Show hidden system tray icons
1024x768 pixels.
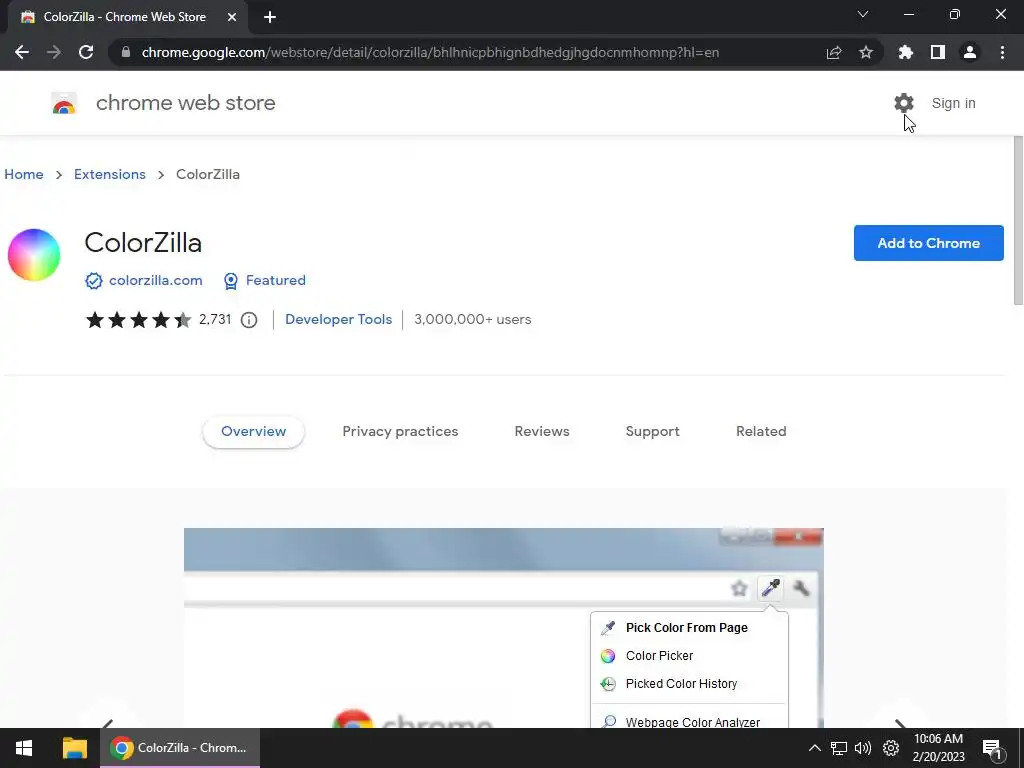pos(814,748)
